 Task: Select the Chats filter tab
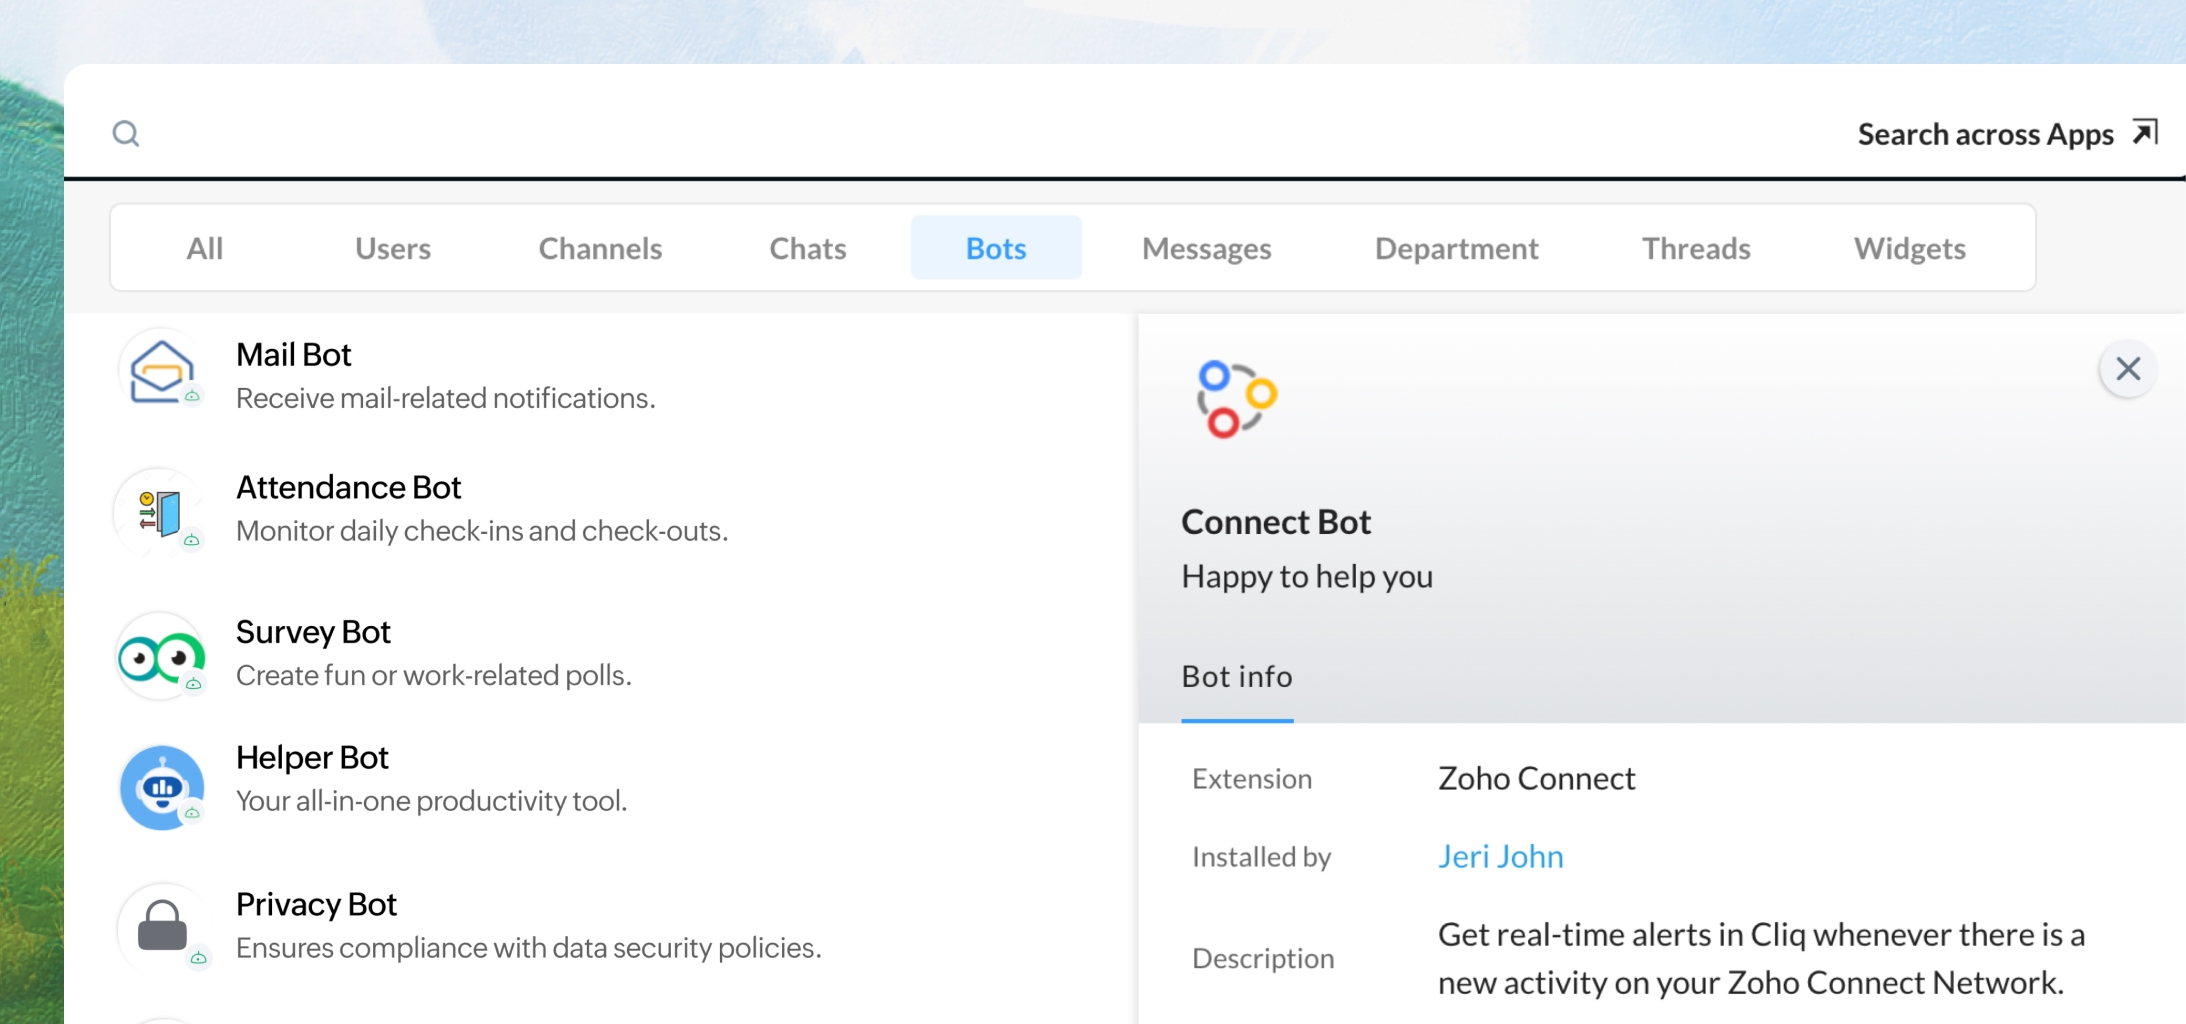807,248
